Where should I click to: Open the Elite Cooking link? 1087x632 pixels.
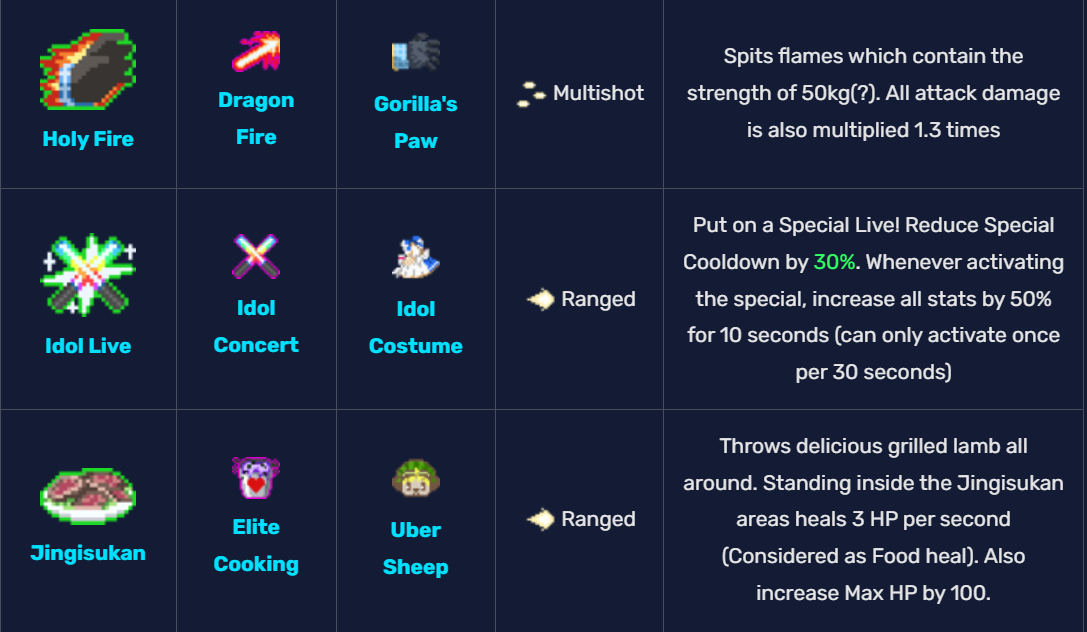(x=256, y=545)
